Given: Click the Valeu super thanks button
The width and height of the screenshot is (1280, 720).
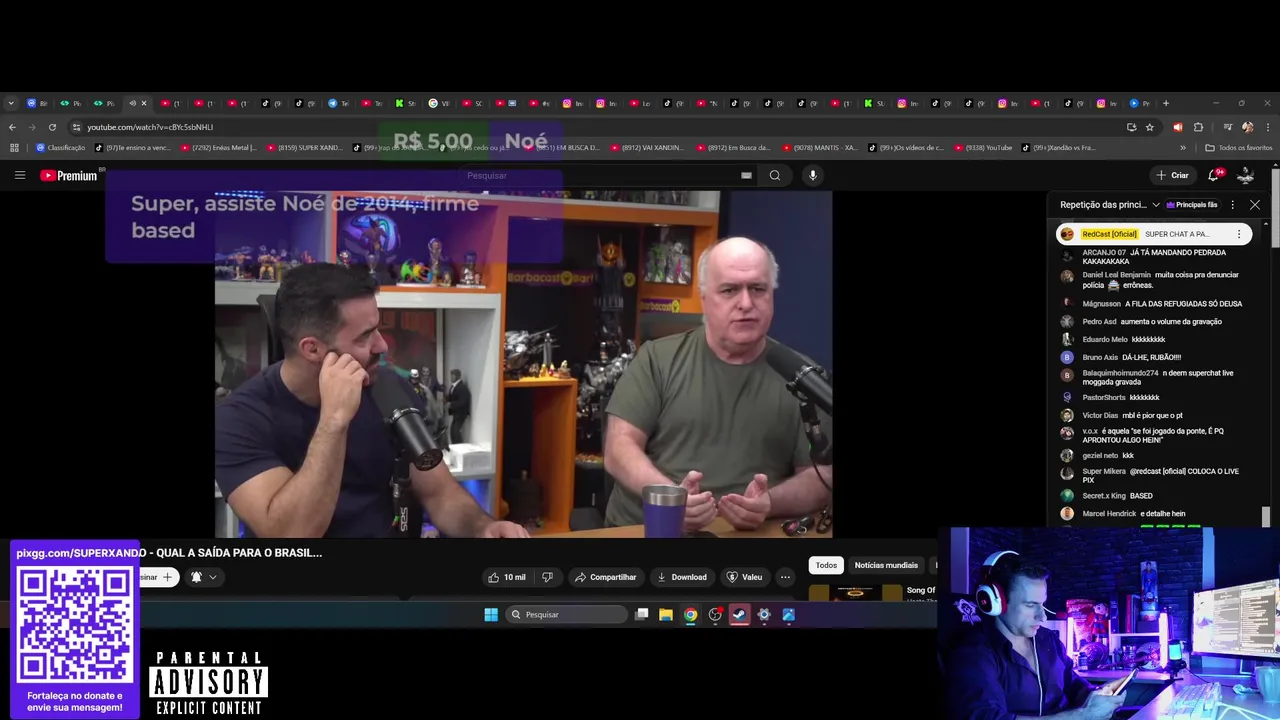Looking at the screenshot, I should point(744,577).
